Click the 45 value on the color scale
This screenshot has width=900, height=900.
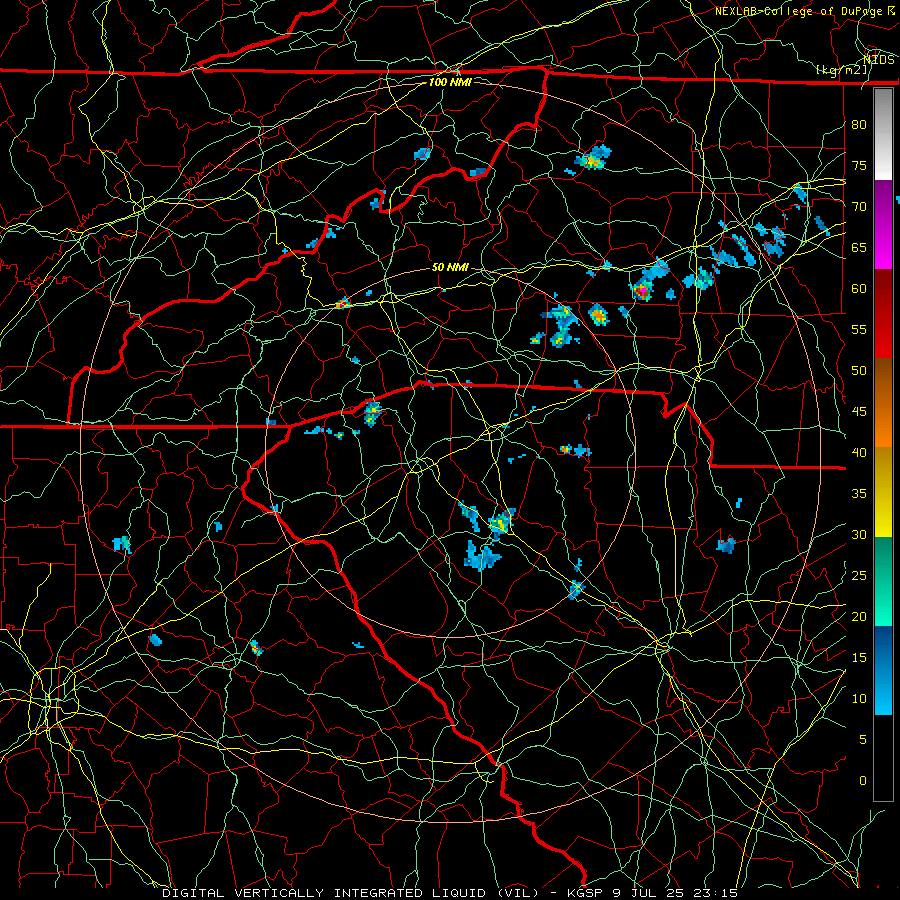point(859,412)
